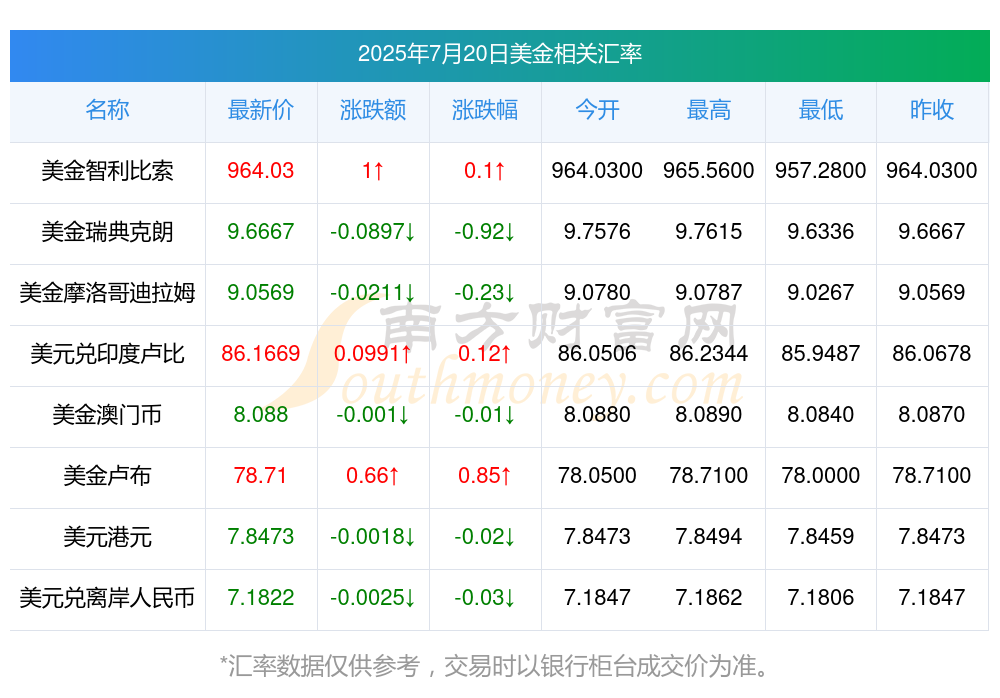
Task: Click change amount -0.0018↓
Action: (x=373, y=536)
